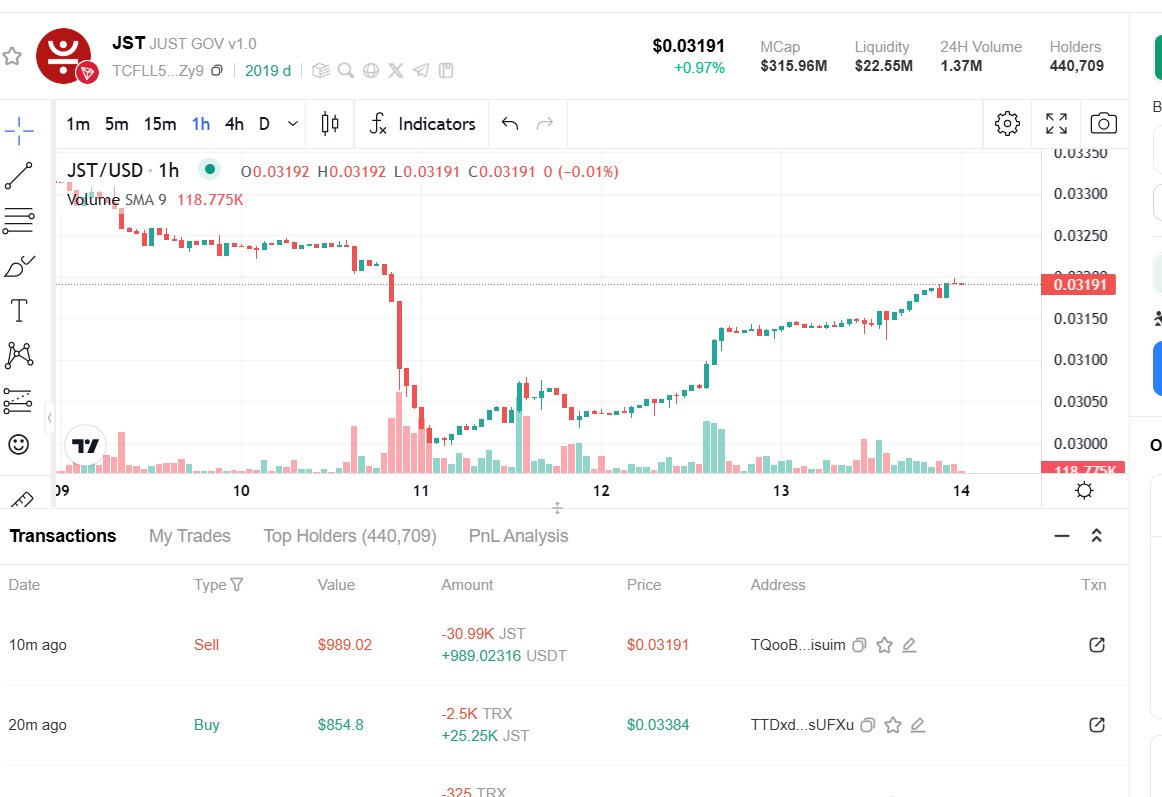The height and width of the screenshot is (797, 1162).
Task: Open the whitepaper book icon in header
Action: [x=446, y=70]
